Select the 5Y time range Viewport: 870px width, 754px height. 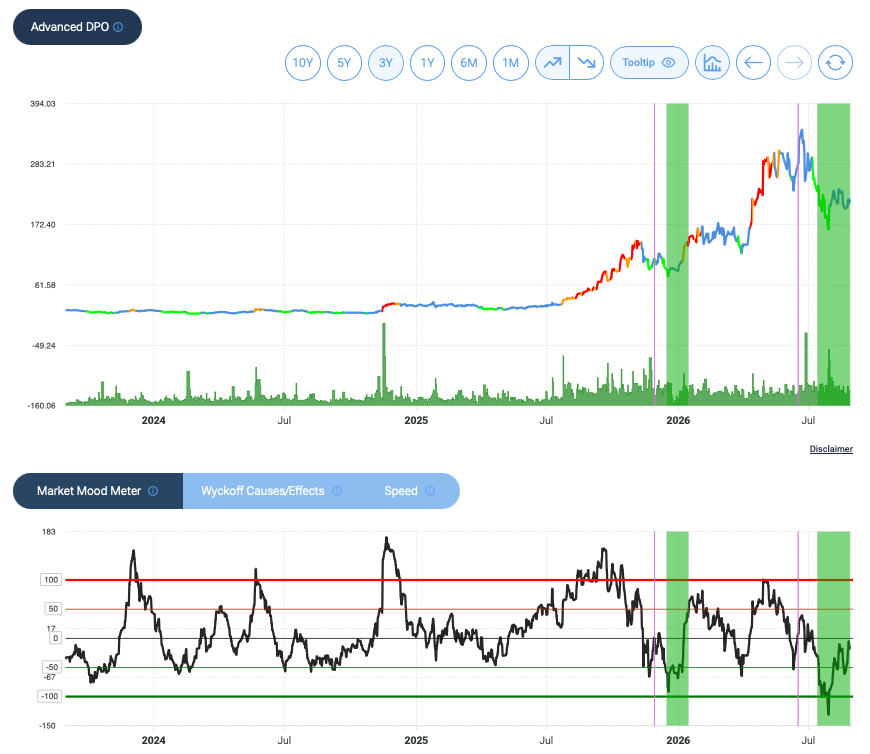click(x=344, y=63)
